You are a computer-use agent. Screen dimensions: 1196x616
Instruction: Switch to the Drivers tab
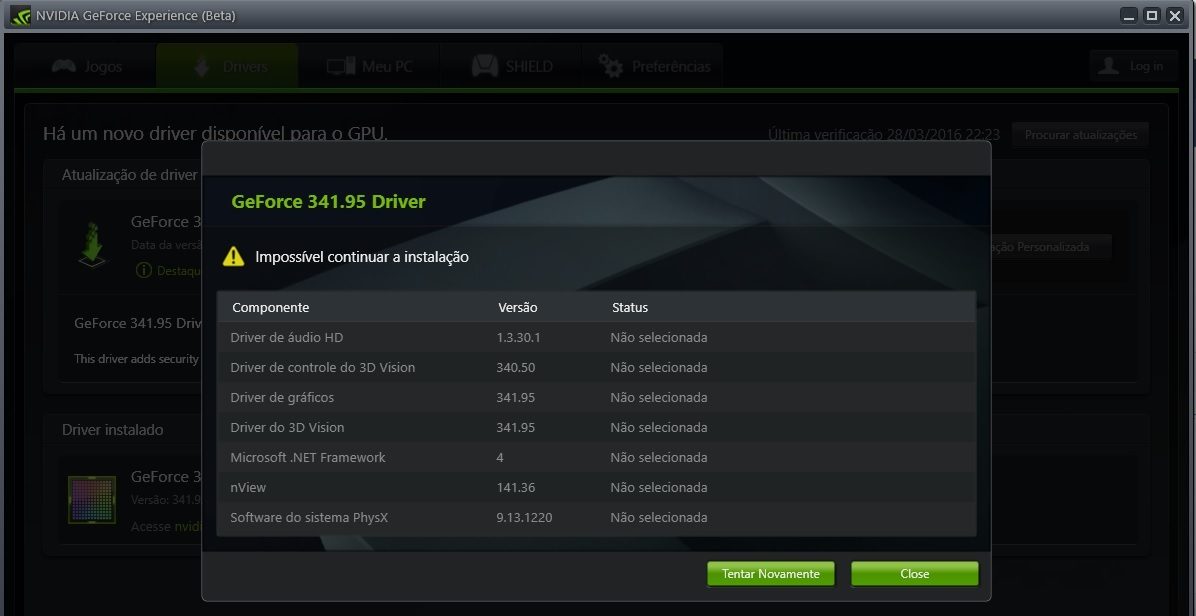coord(227,66)
